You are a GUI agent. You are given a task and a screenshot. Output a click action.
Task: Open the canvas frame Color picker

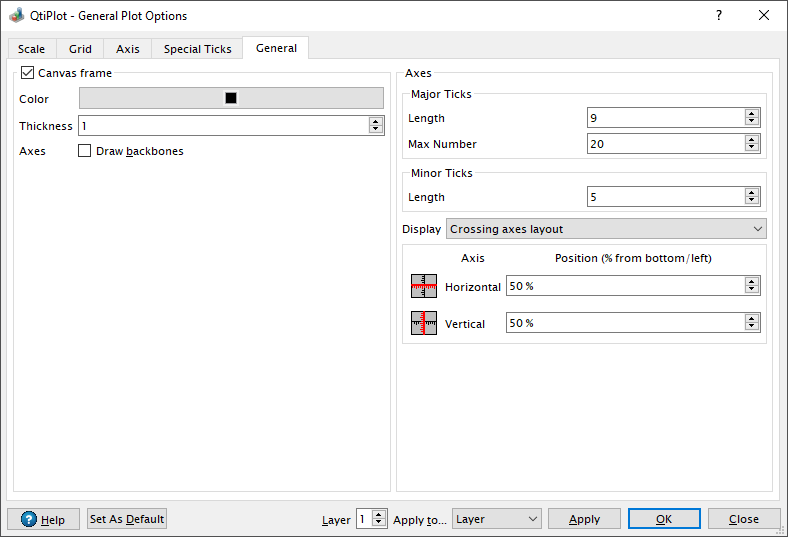pyautogui.click(x=231, y=98)
